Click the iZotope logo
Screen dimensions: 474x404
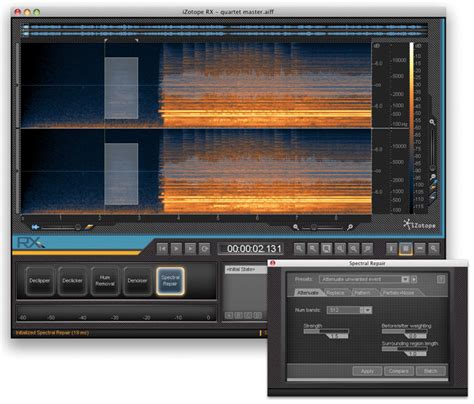pyautogui.click(x=419, y=225)
